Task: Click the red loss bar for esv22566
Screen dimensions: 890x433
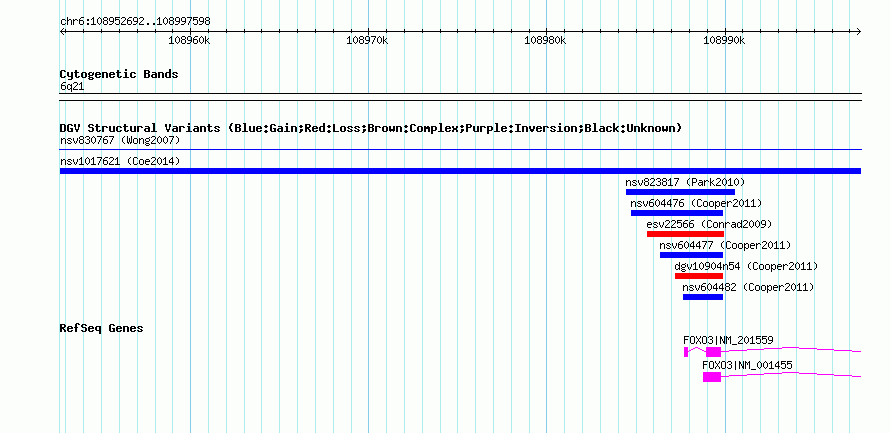Action: point(685,234)
